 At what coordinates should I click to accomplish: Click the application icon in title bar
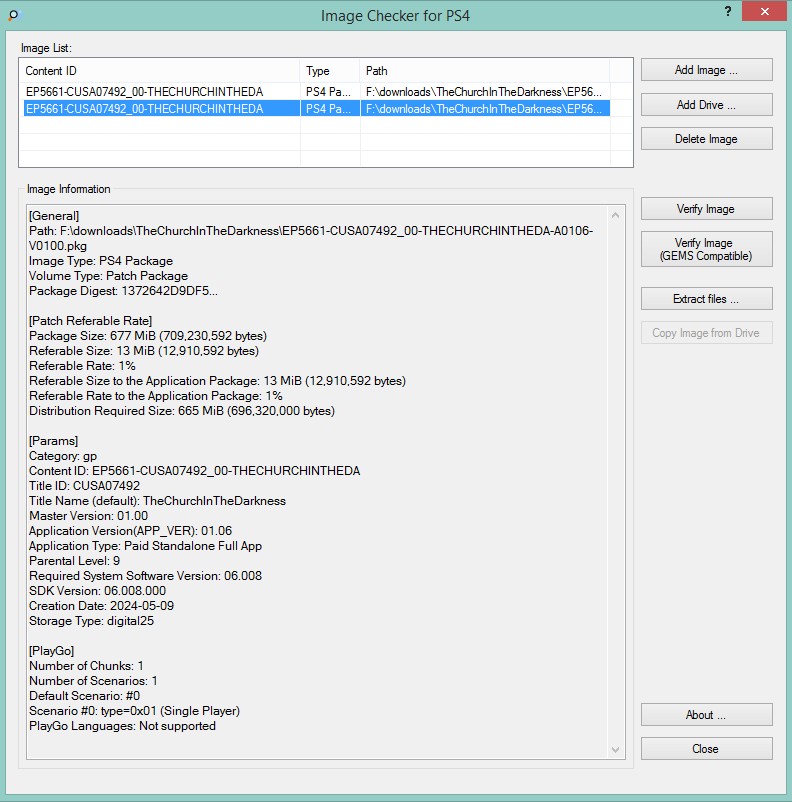pyautogui.click(x=14, y=15)
